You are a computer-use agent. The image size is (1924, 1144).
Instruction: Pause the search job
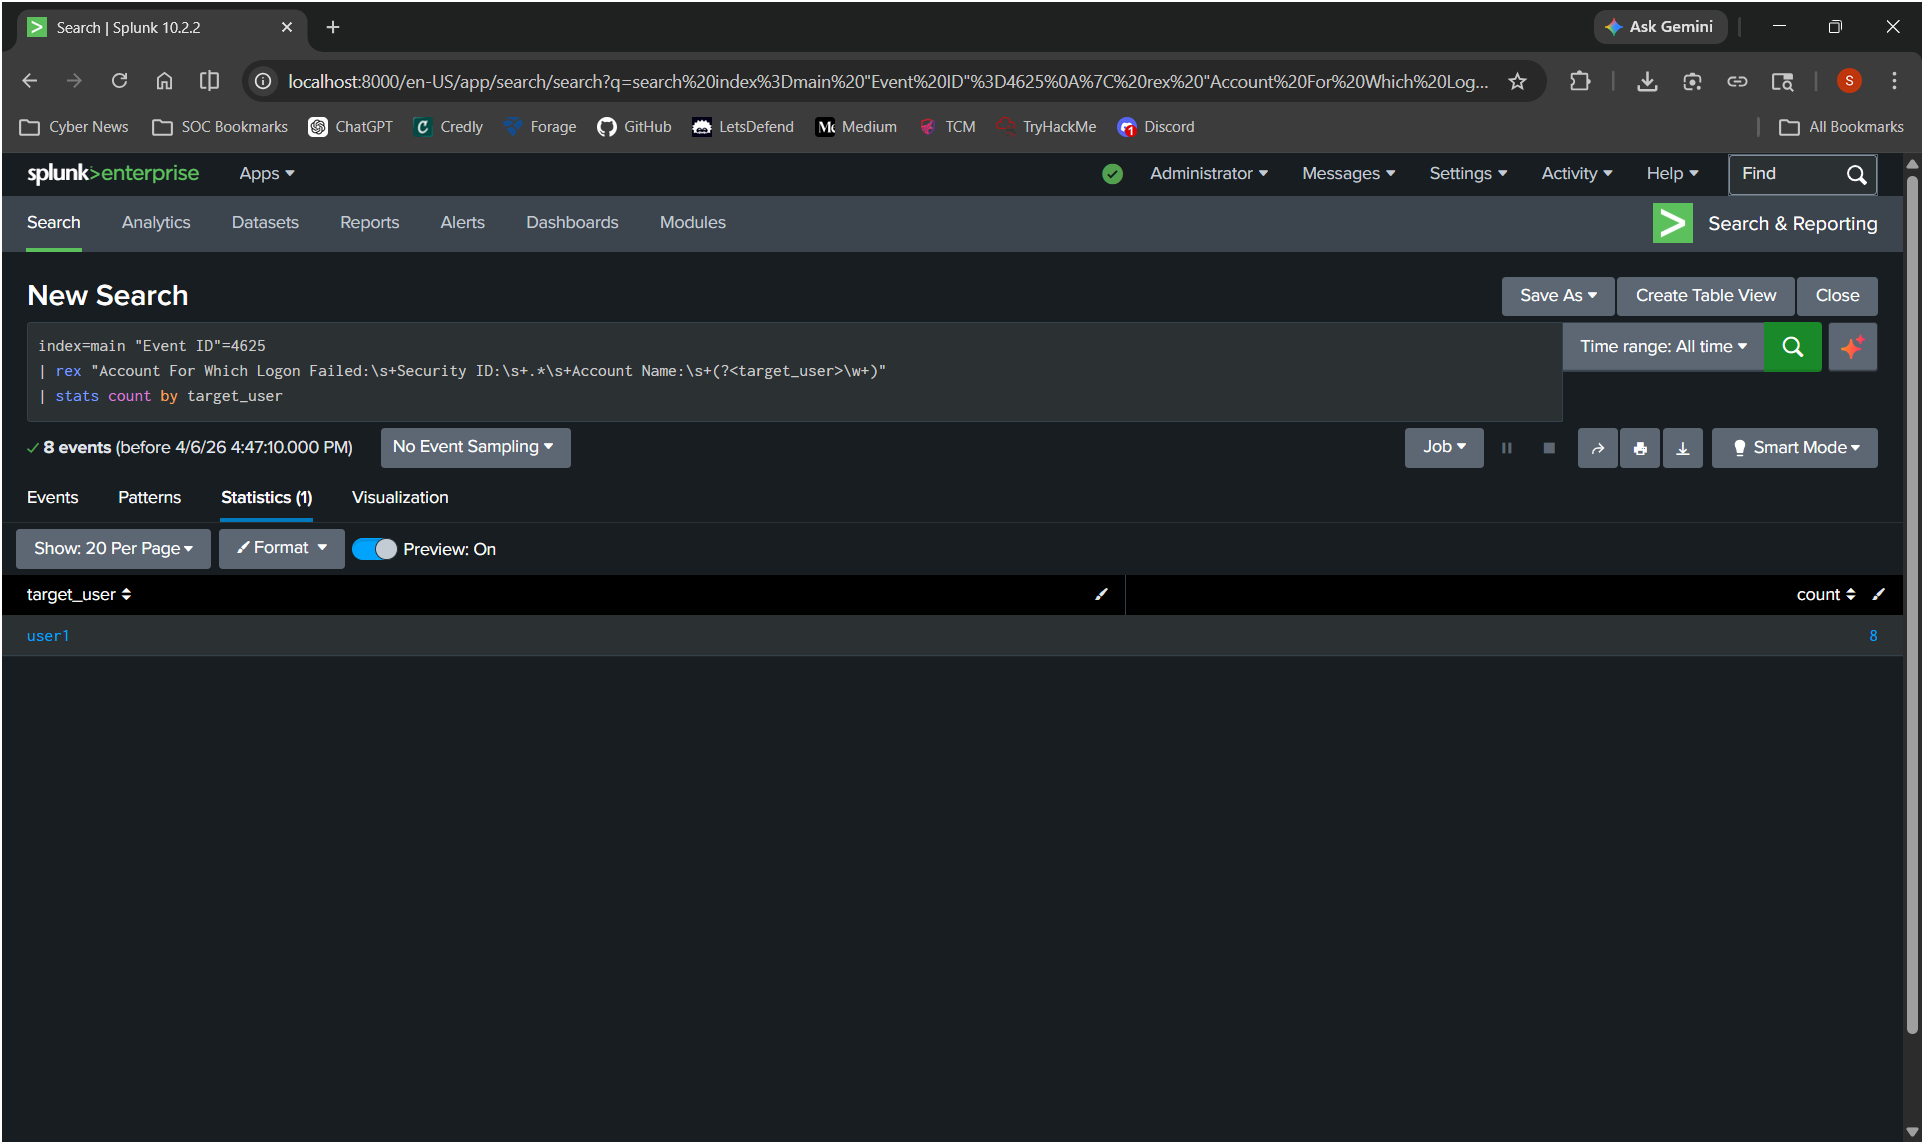[1506, 449]
